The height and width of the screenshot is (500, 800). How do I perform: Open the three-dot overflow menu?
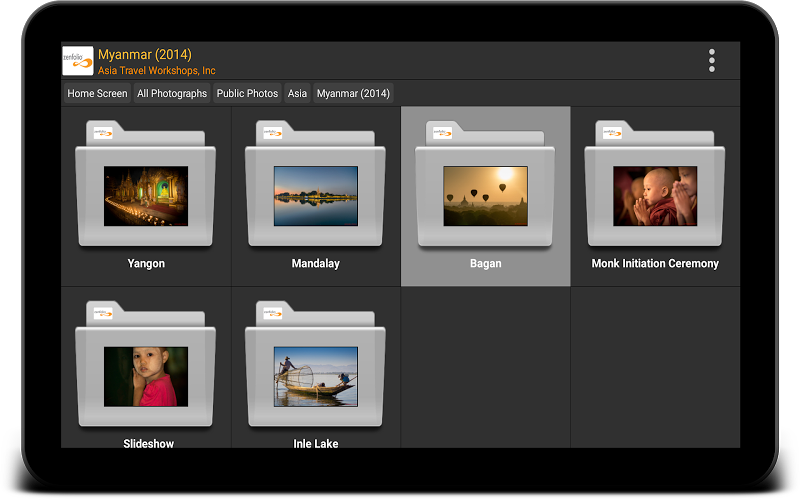[x=711, y=61]
